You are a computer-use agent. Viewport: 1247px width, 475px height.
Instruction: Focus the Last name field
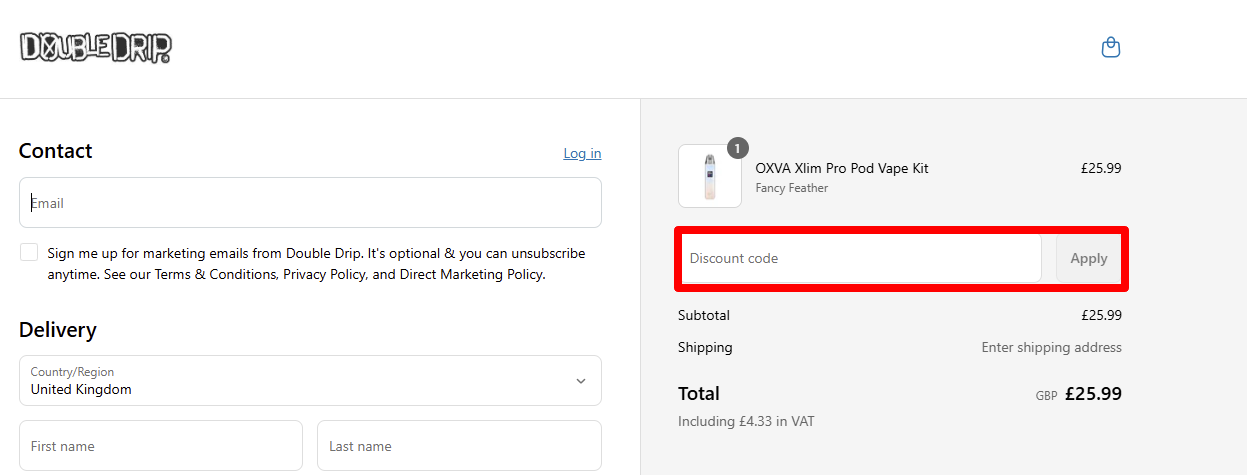(x=459, y=446)
